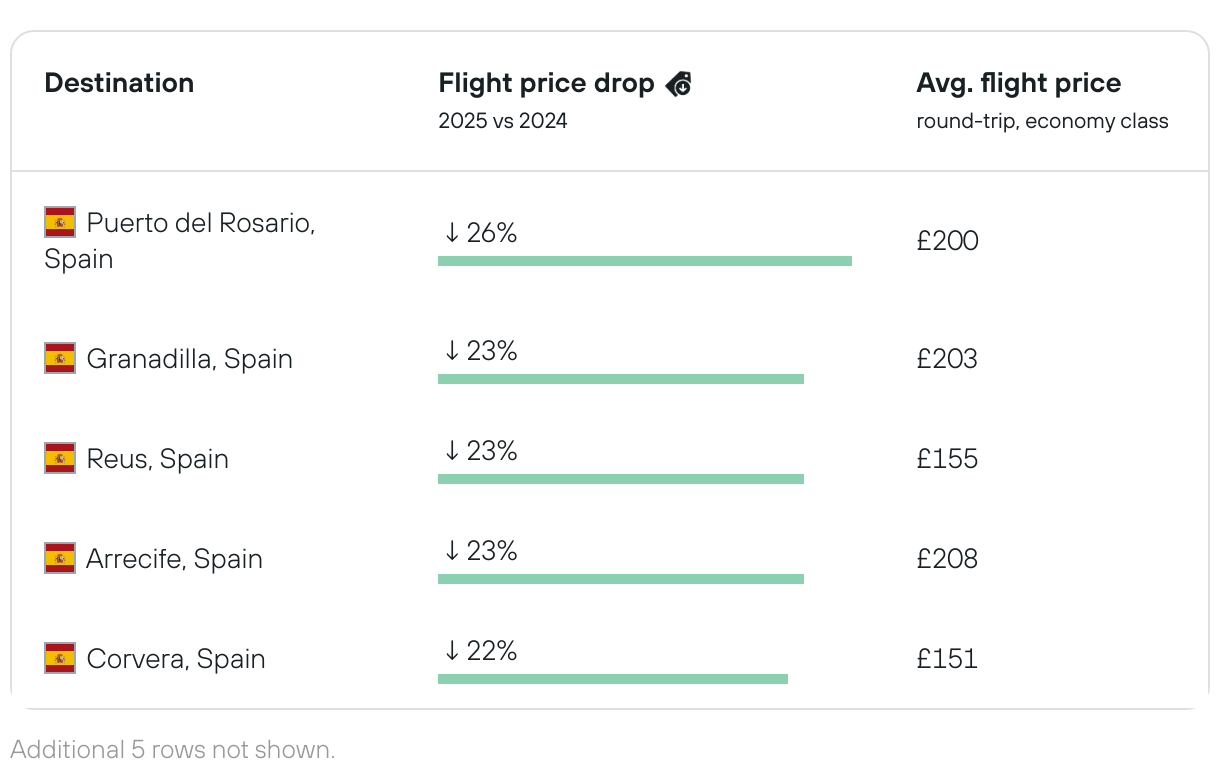Click the down arrow next to 22%
Viewport: 1220px width, 776px height.
452,651
